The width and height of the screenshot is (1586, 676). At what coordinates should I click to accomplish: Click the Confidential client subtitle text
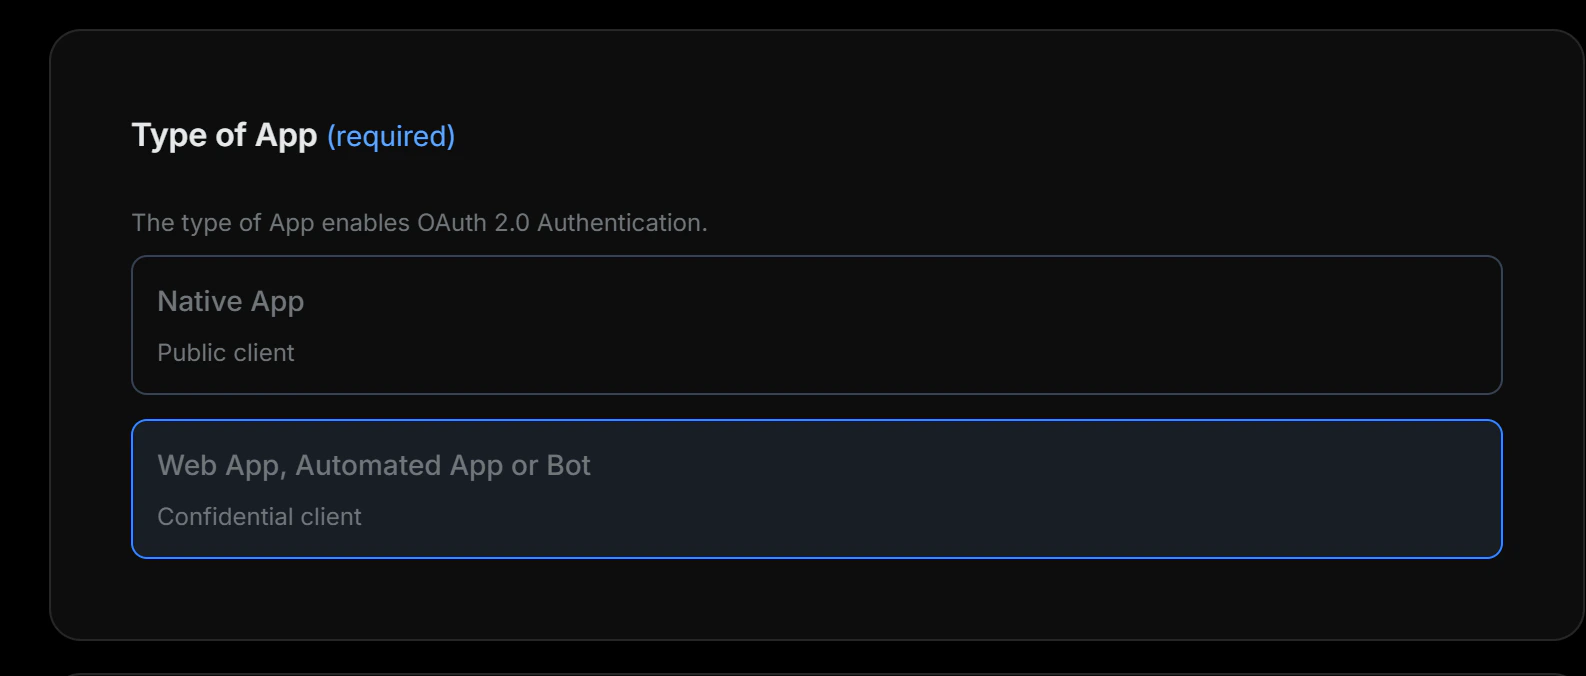[x=259, y=516]
